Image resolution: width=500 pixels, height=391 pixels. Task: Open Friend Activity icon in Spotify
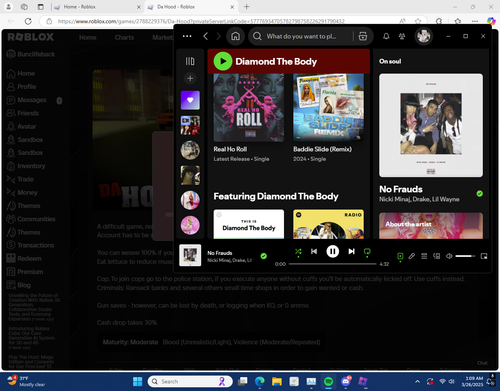[402, 36]
